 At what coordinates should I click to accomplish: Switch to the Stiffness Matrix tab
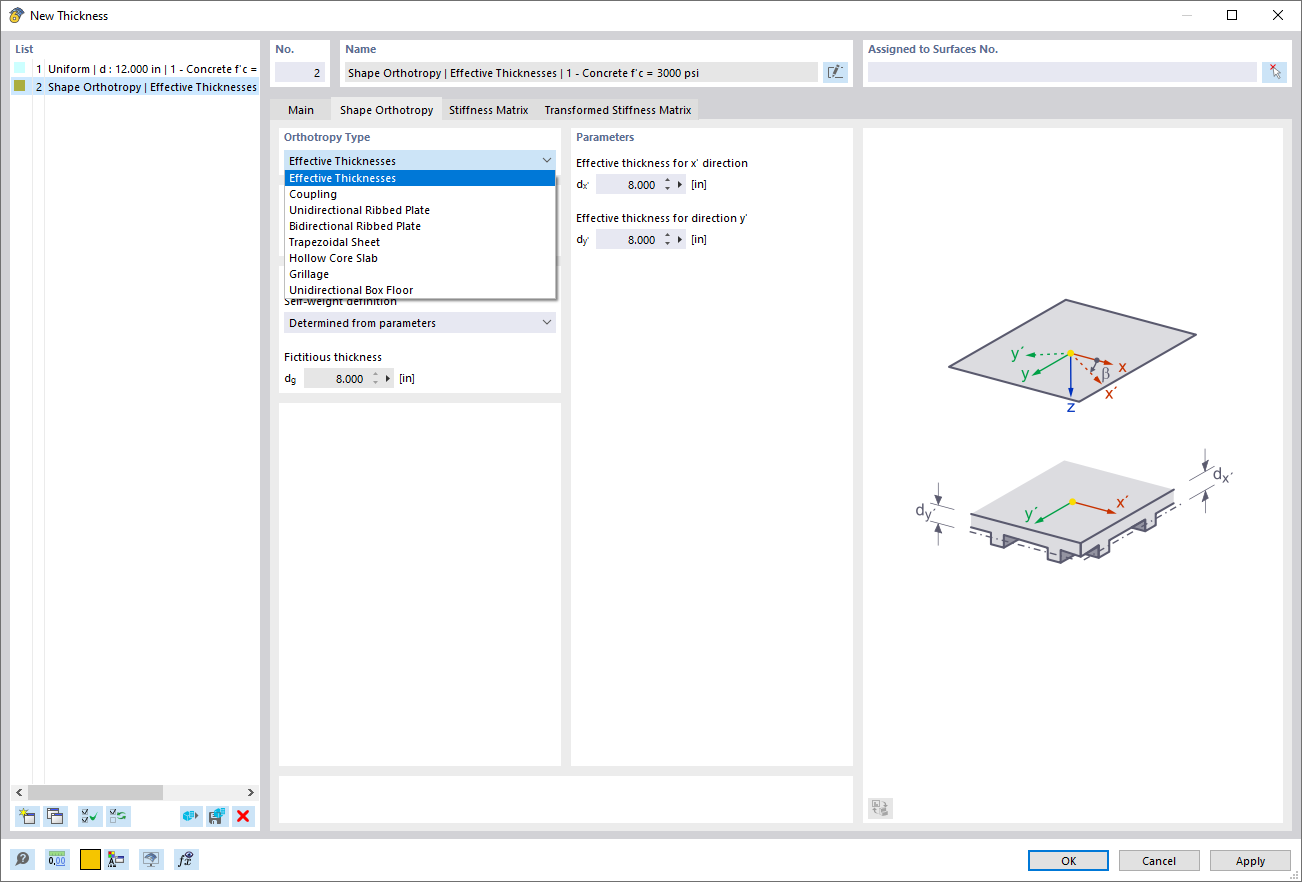488,110
